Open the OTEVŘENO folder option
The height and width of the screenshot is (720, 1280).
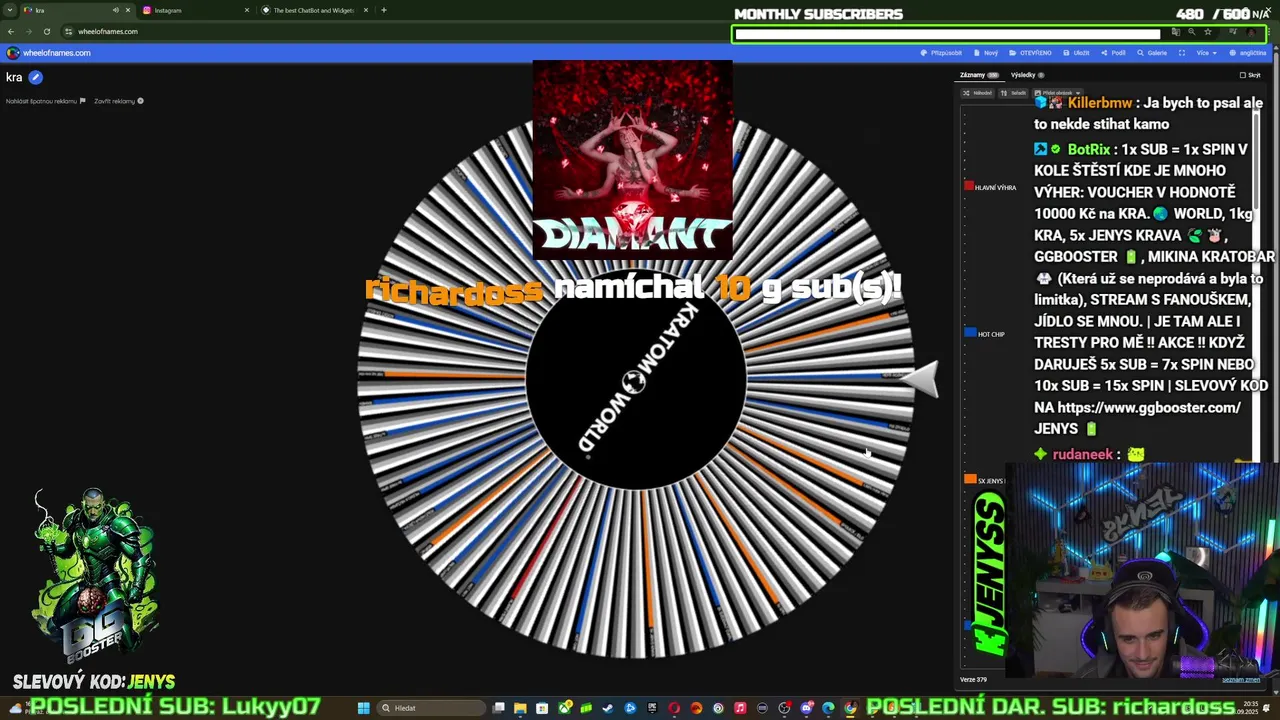[x=1030, y=53]
